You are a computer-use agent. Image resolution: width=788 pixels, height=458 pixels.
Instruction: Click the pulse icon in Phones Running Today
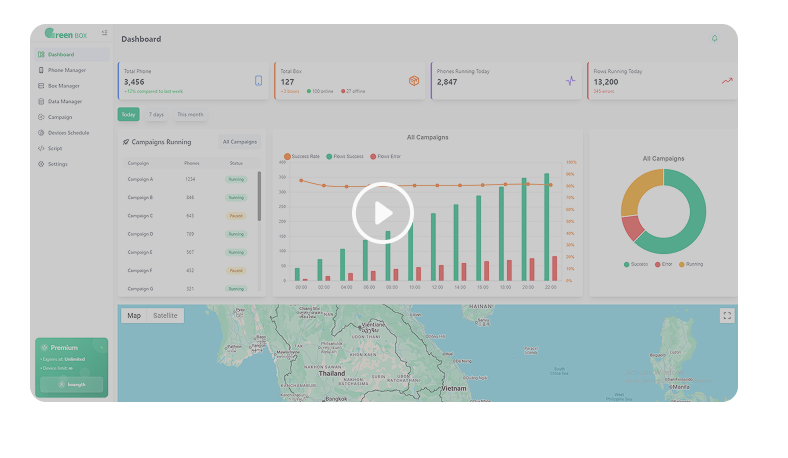[x=570, y=81]
